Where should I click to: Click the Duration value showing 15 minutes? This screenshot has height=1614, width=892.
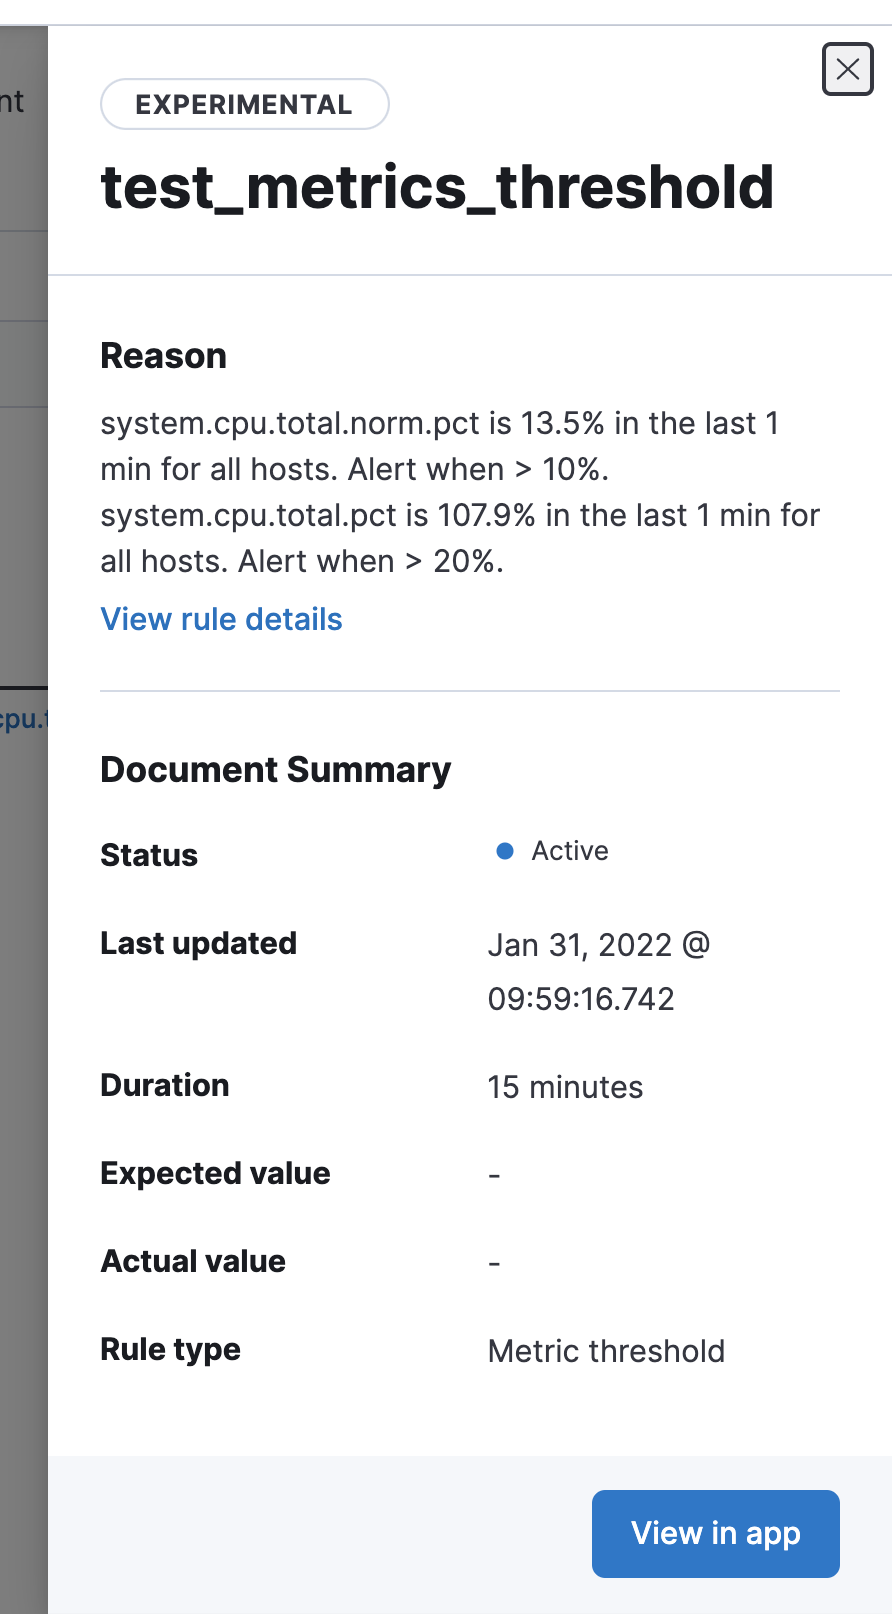[565, 1087]
